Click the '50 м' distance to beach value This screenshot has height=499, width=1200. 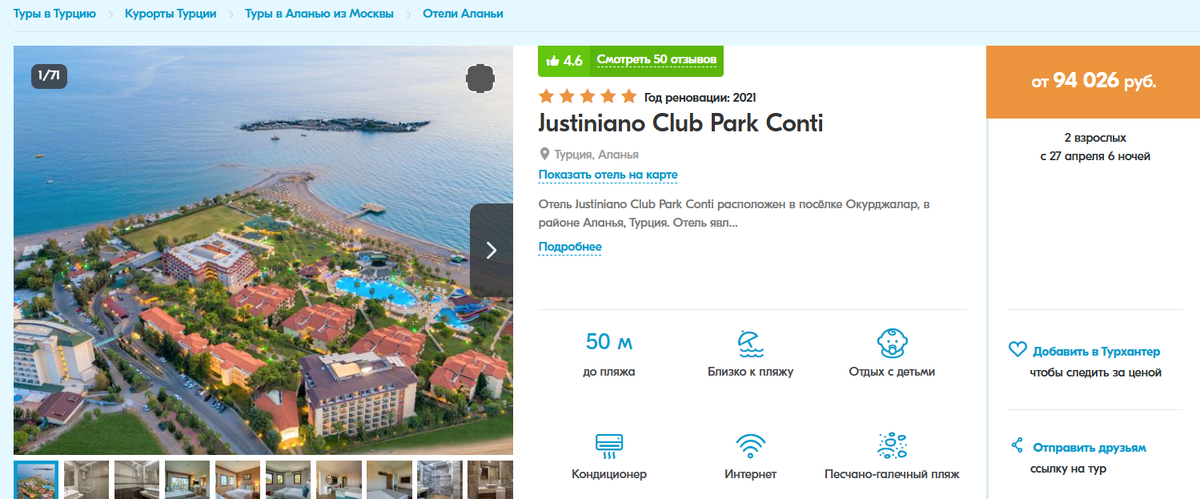click(x=609, y=342)
